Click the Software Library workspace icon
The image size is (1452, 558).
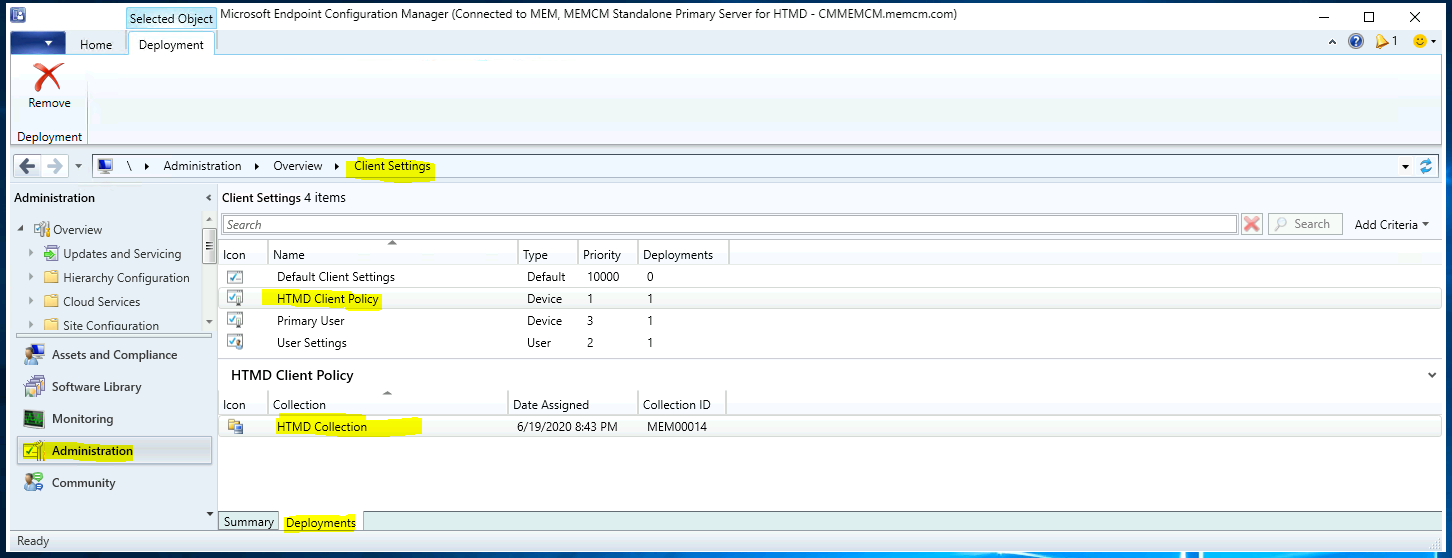tap(34, 387)
